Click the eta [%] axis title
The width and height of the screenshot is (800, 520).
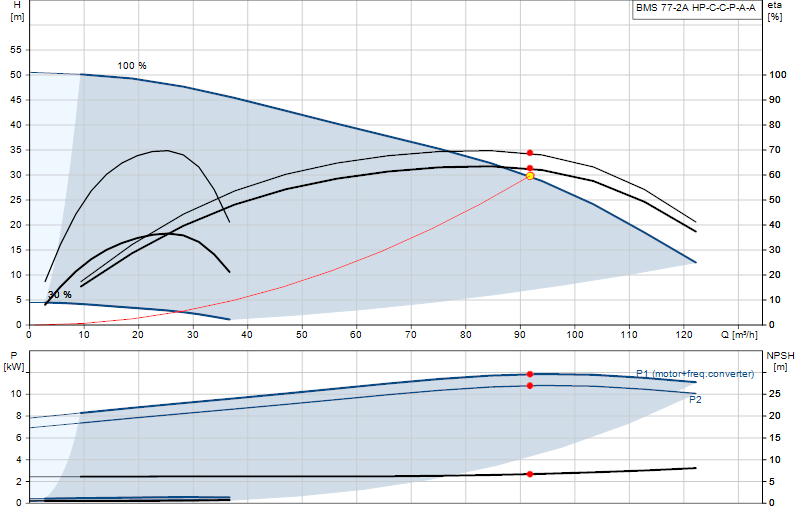pyautogui.click(x=774, y=11)
